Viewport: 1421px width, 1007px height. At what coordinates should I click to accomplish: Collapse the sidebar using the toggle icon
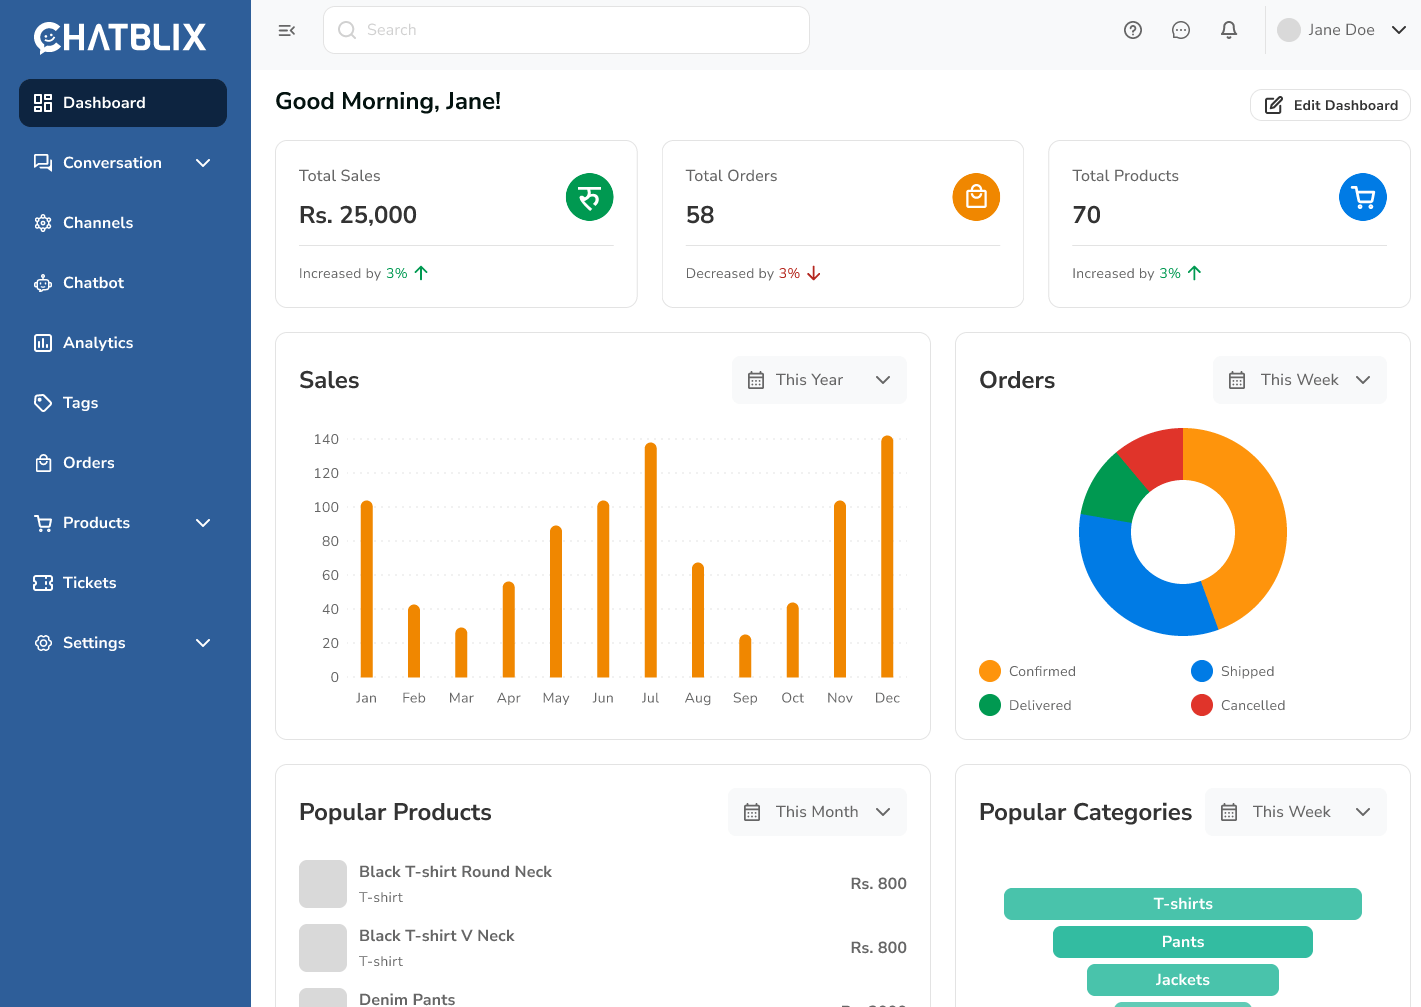(x=287, y=30)
